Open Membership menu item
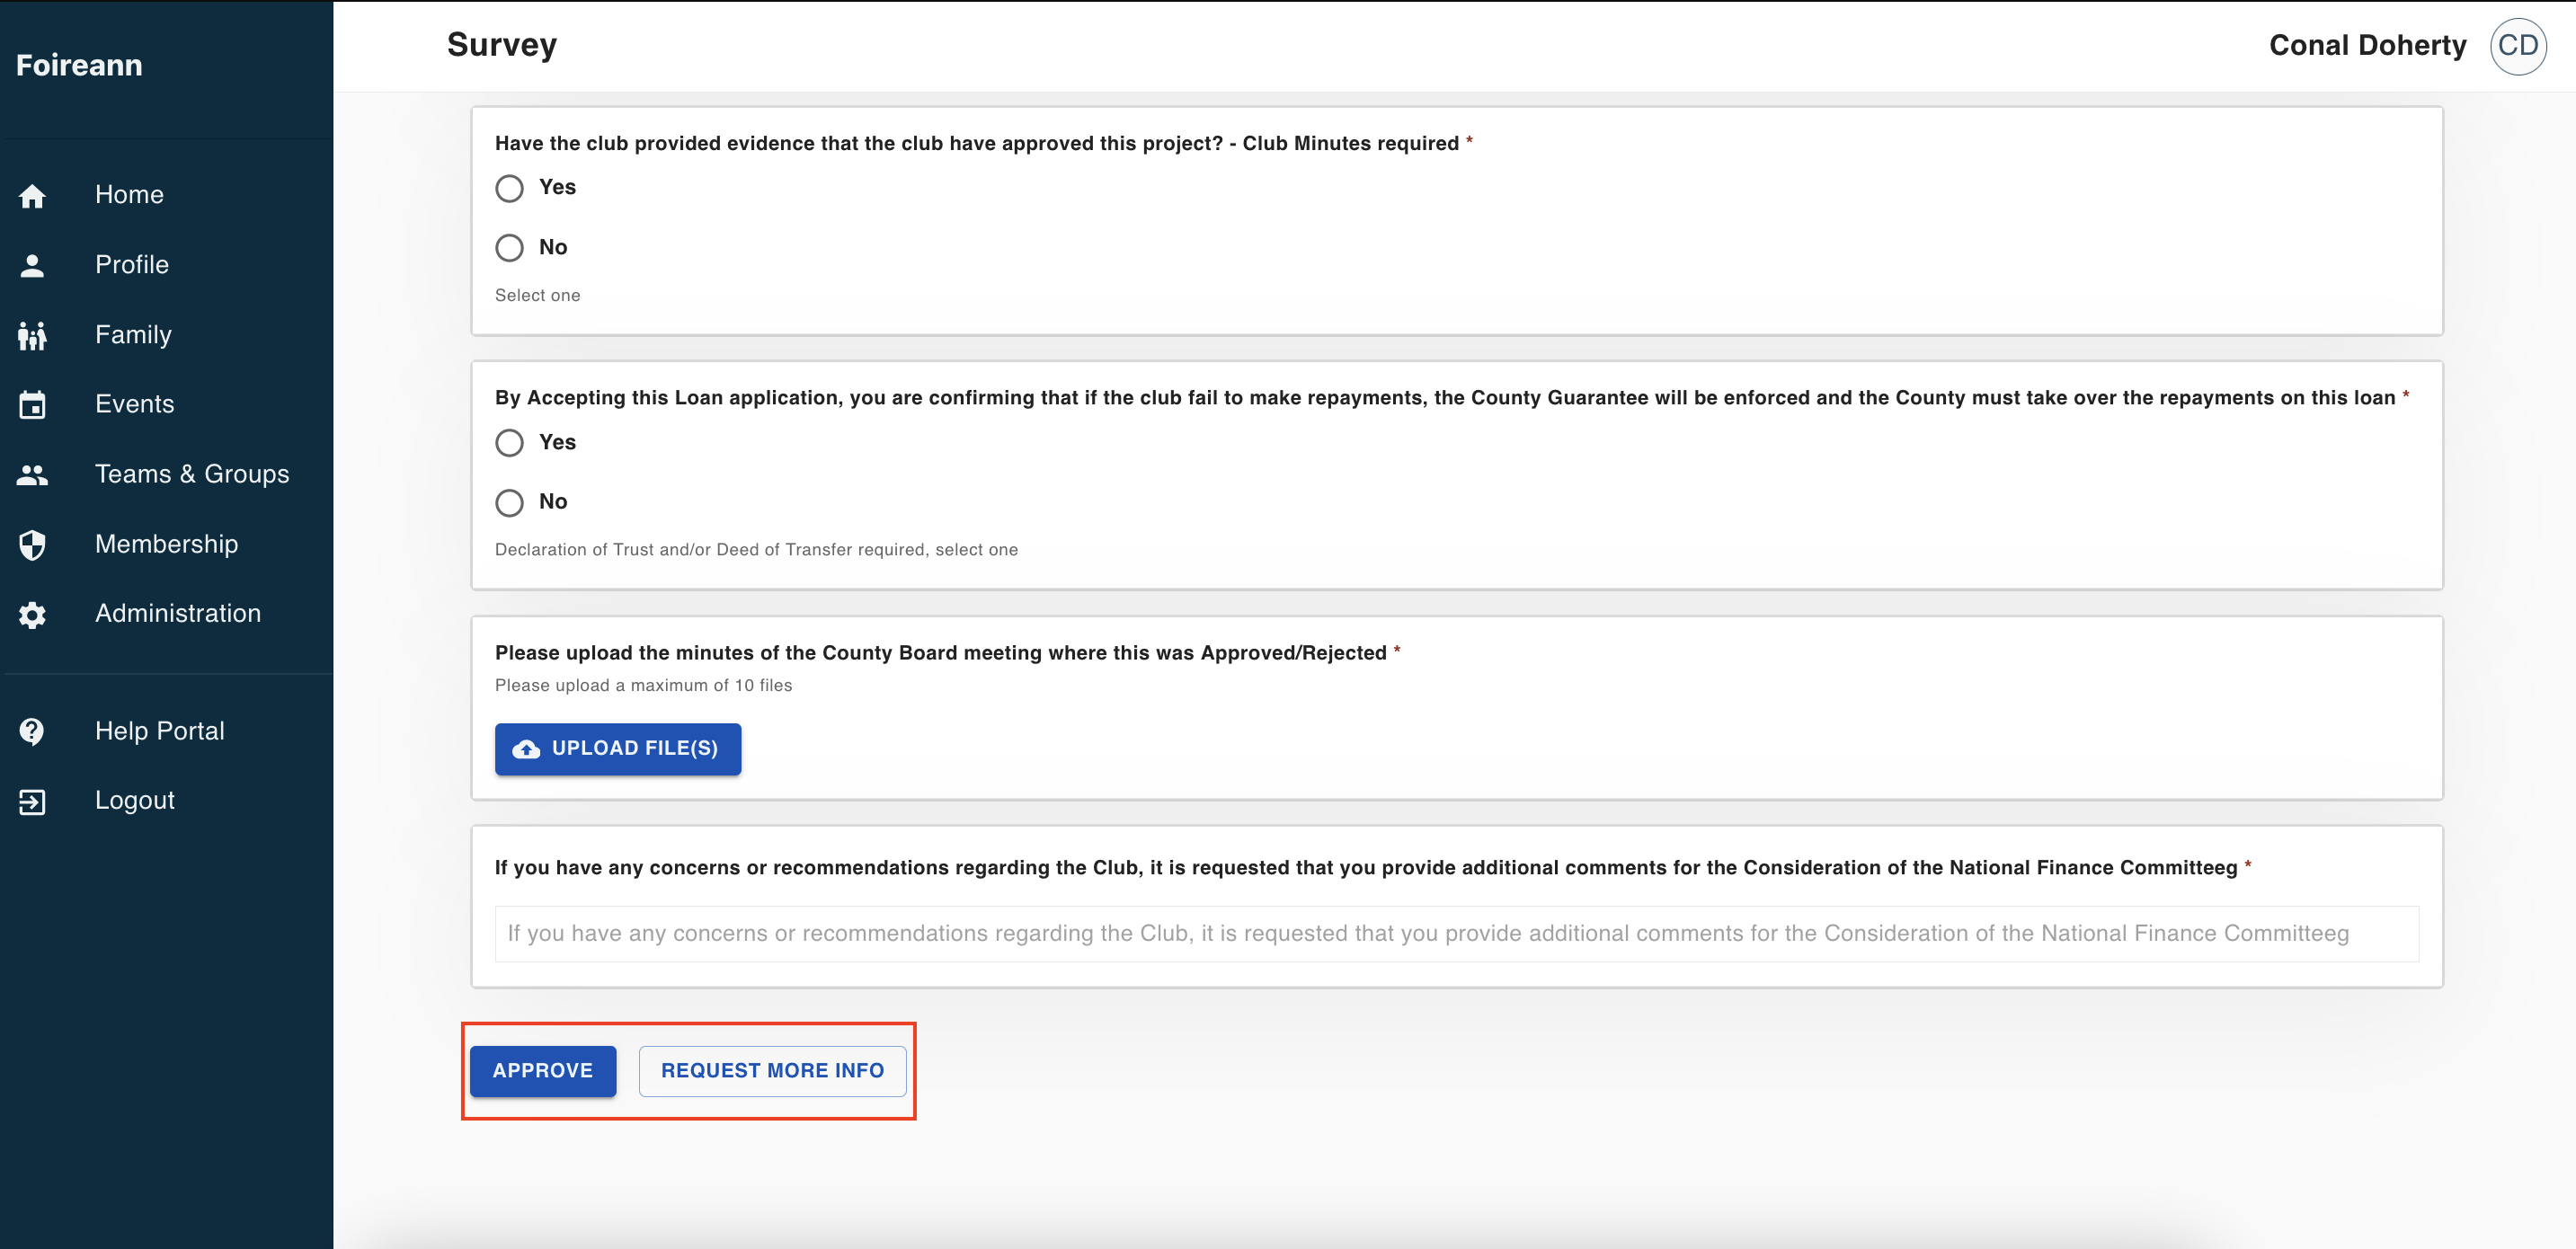The height and width of the screenshot is (1249, 2576). click(166, 544)
